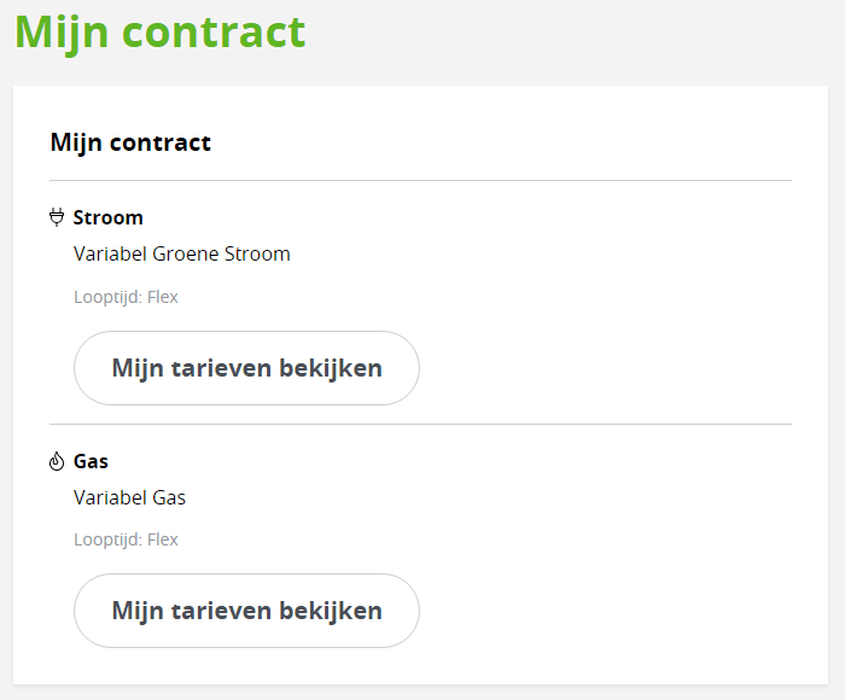Click the Looptijd label in Gas section
Image resolution: width=845 pixels, height=700 pixels.
tap(108, 540)
